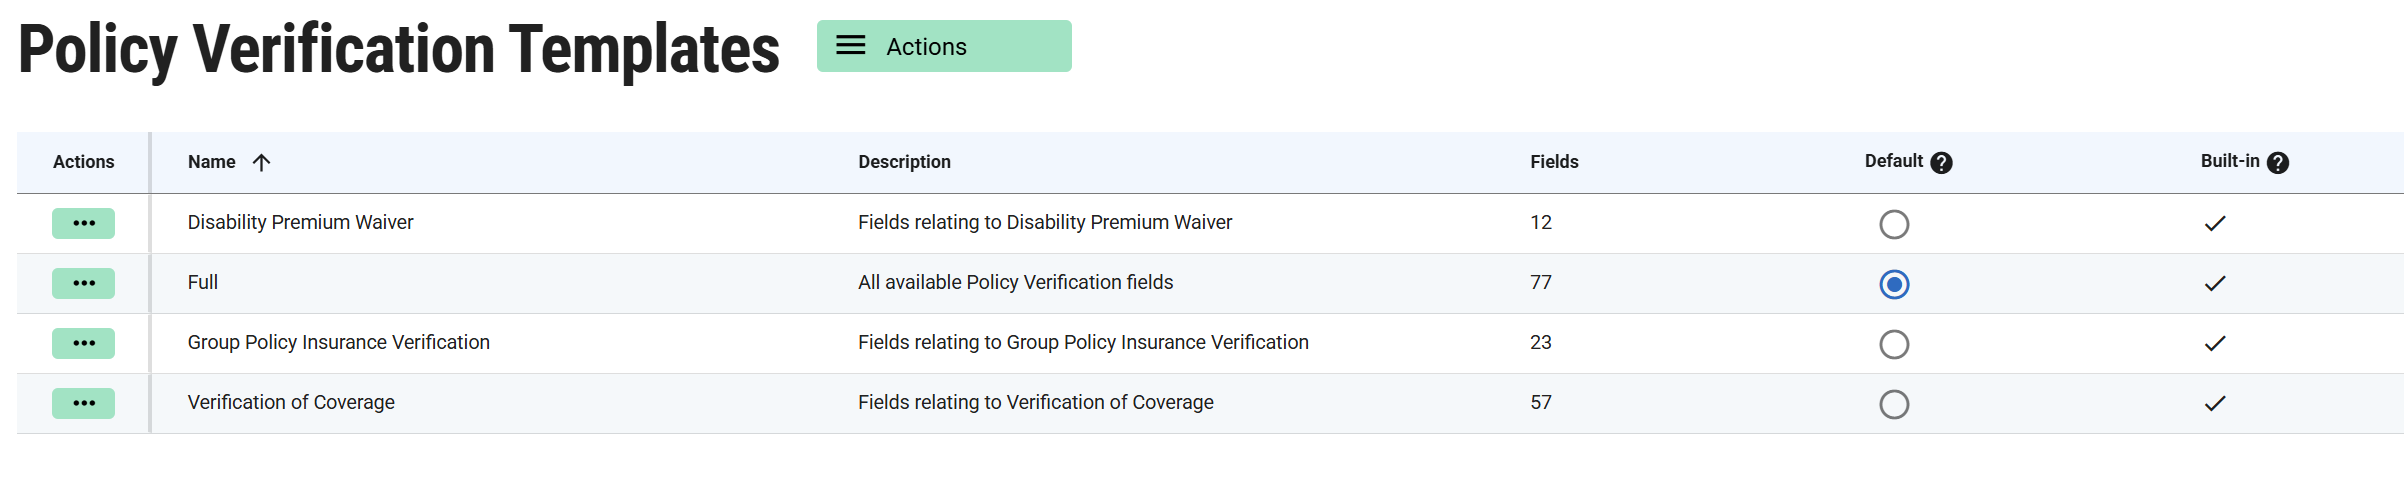Set Verification of Coverage as default
2404x484 pixels.
pos(1894,404)
